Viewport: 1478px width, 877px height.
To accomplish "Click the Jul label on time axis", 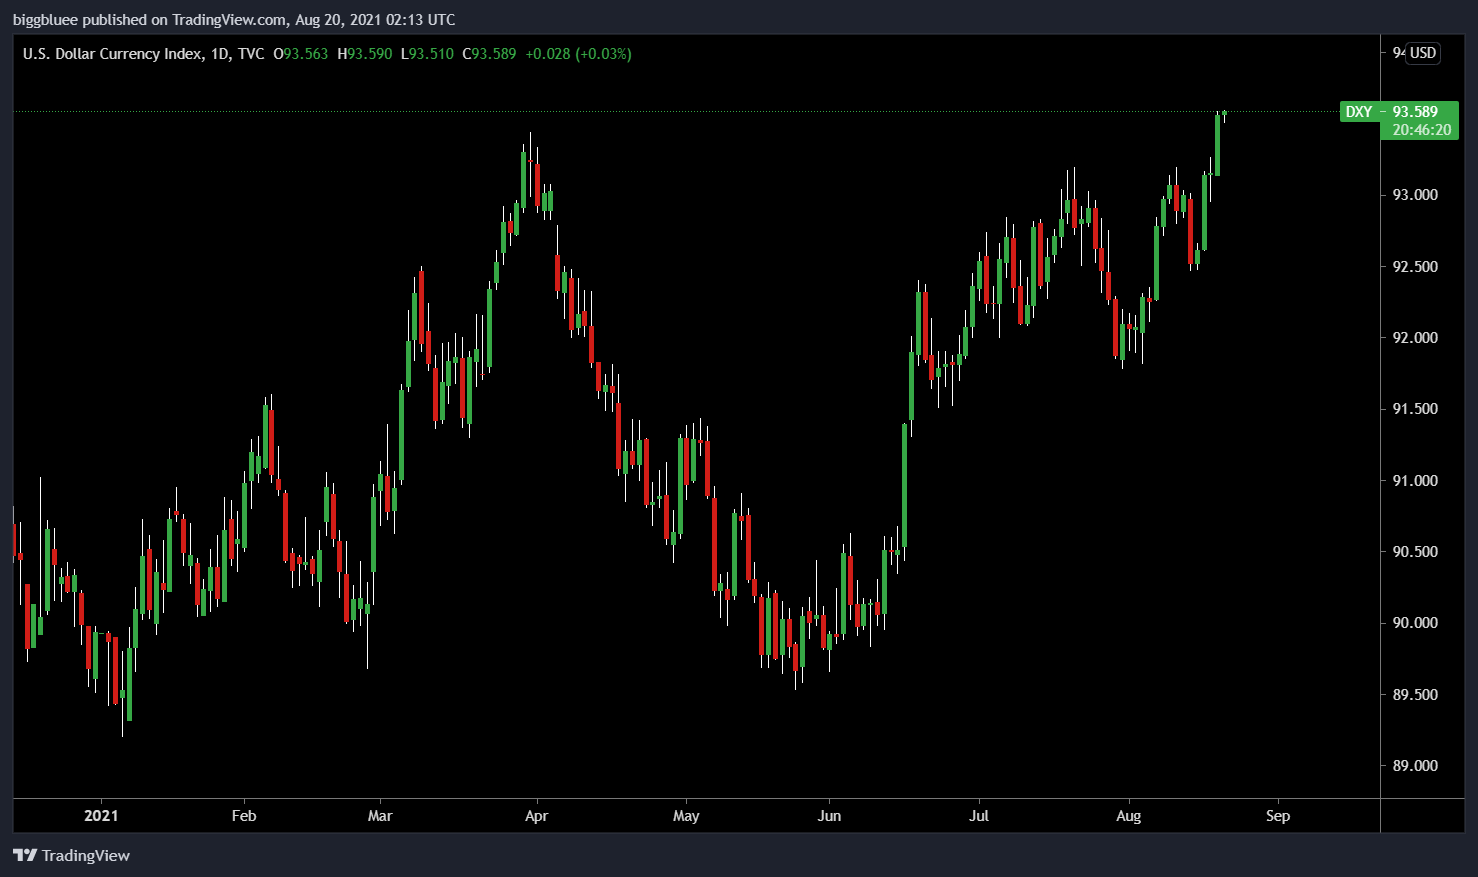I will [x=979, y=816].
